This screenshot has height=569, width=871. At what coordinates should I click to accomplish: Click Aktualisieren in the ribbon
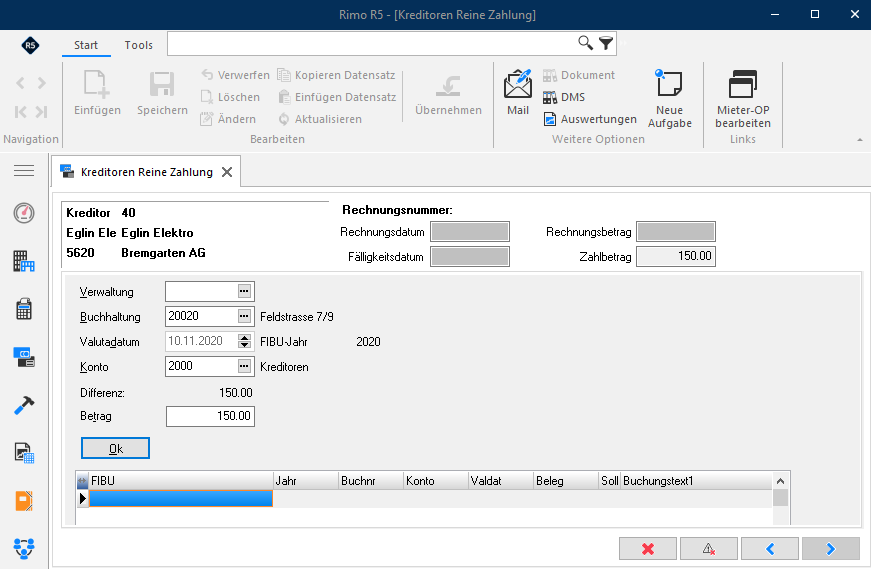point(320,119)
